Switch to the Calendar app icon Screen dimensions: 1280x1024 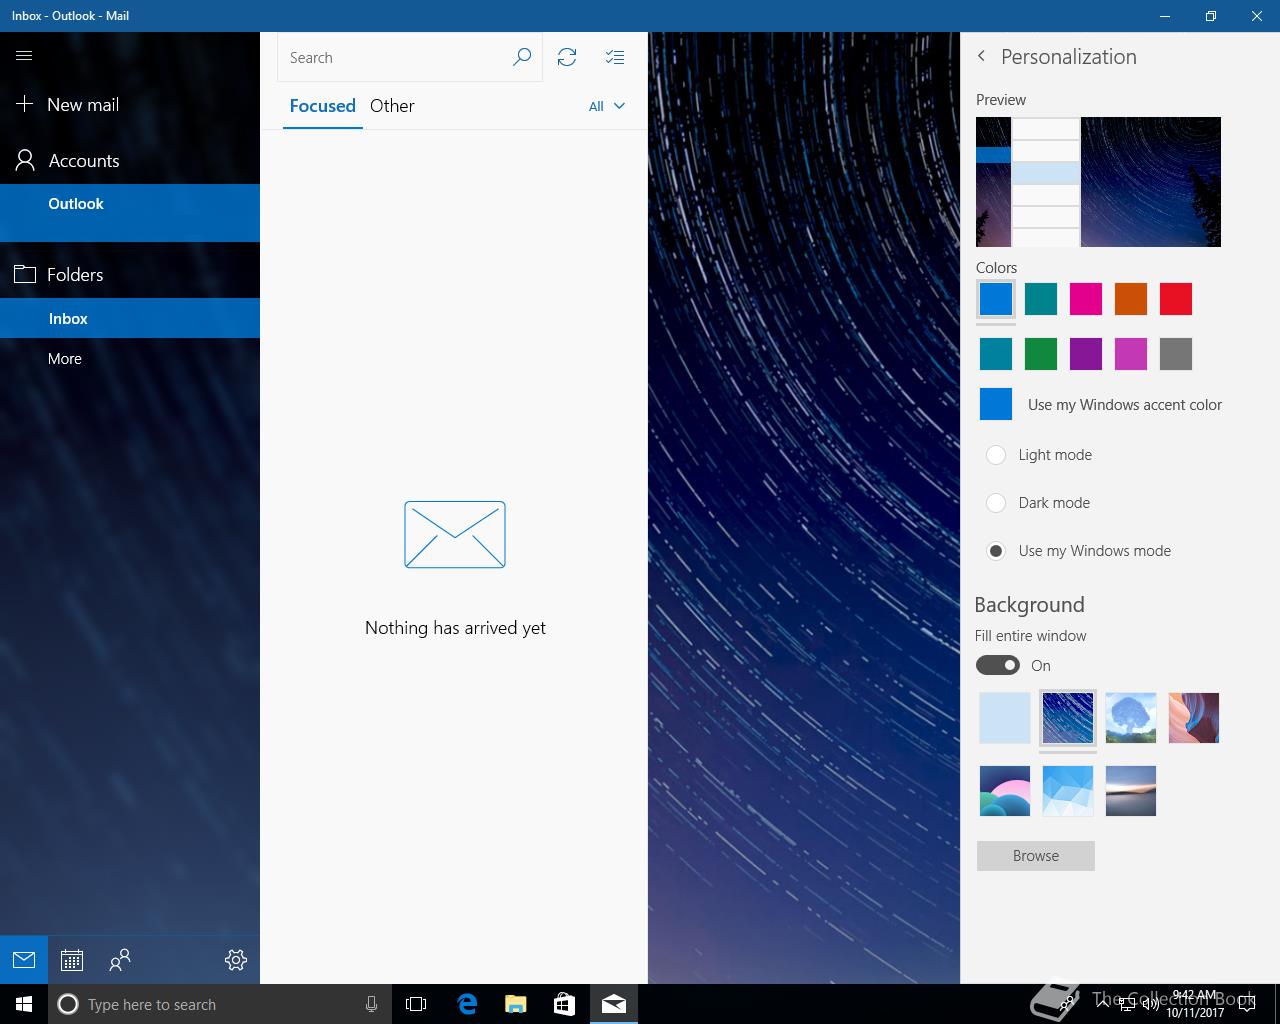(x=72, y=960)
